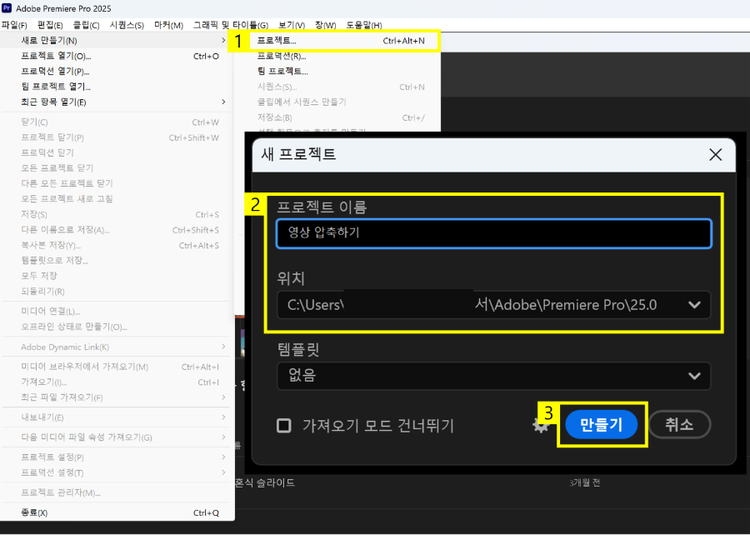Click the 만들기 button
Screen dimensions: 750x535
(601, 425)
